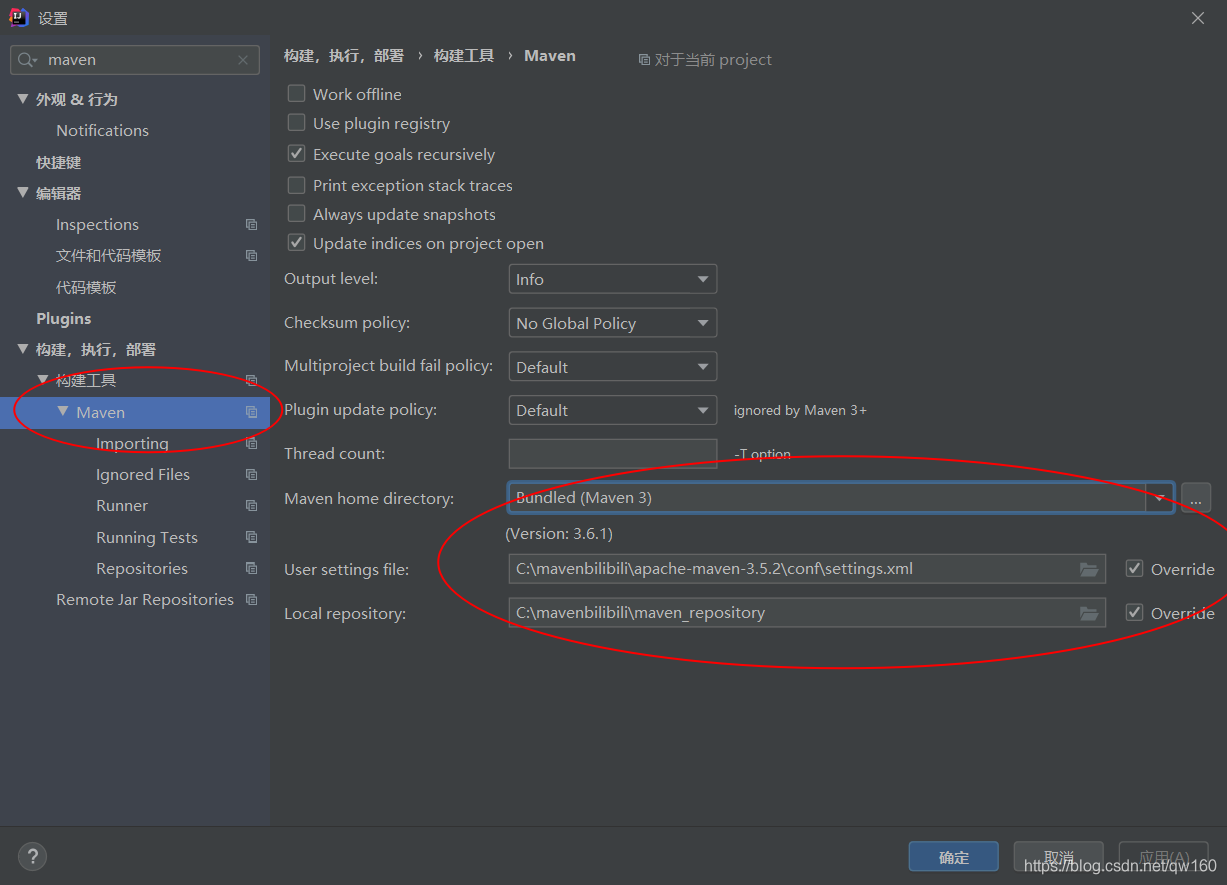Click 构建，执行，部署 breadcrumb
The height and width of the screenshot is (885, 1227).
point(344,56)
